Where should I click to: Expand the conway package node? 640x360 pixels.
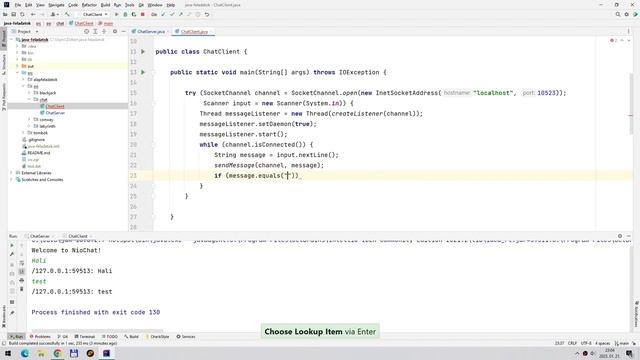[x=29, y=120]
